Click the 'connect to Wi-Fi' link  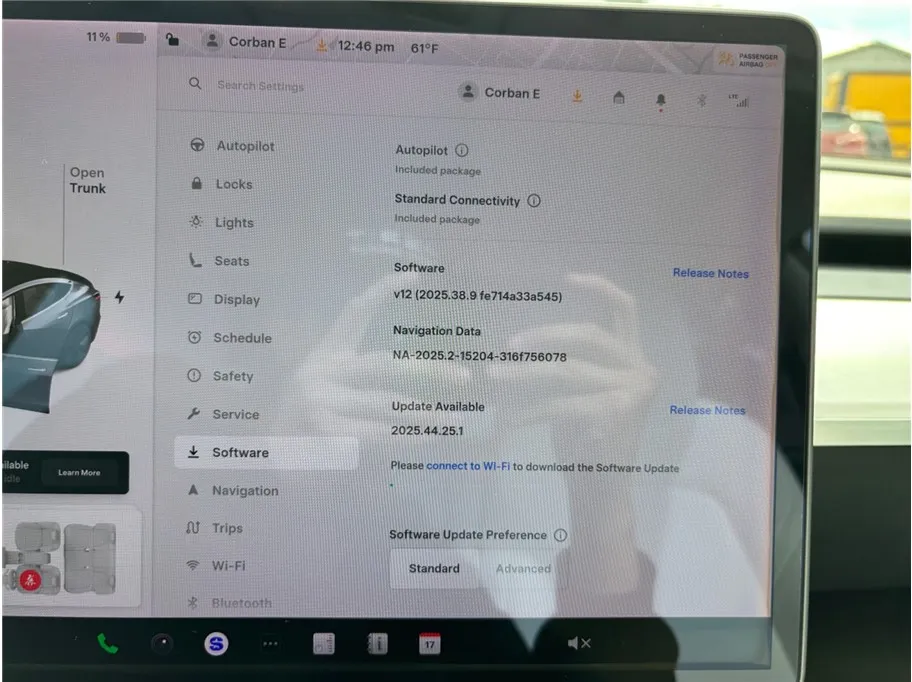point(468,467)
